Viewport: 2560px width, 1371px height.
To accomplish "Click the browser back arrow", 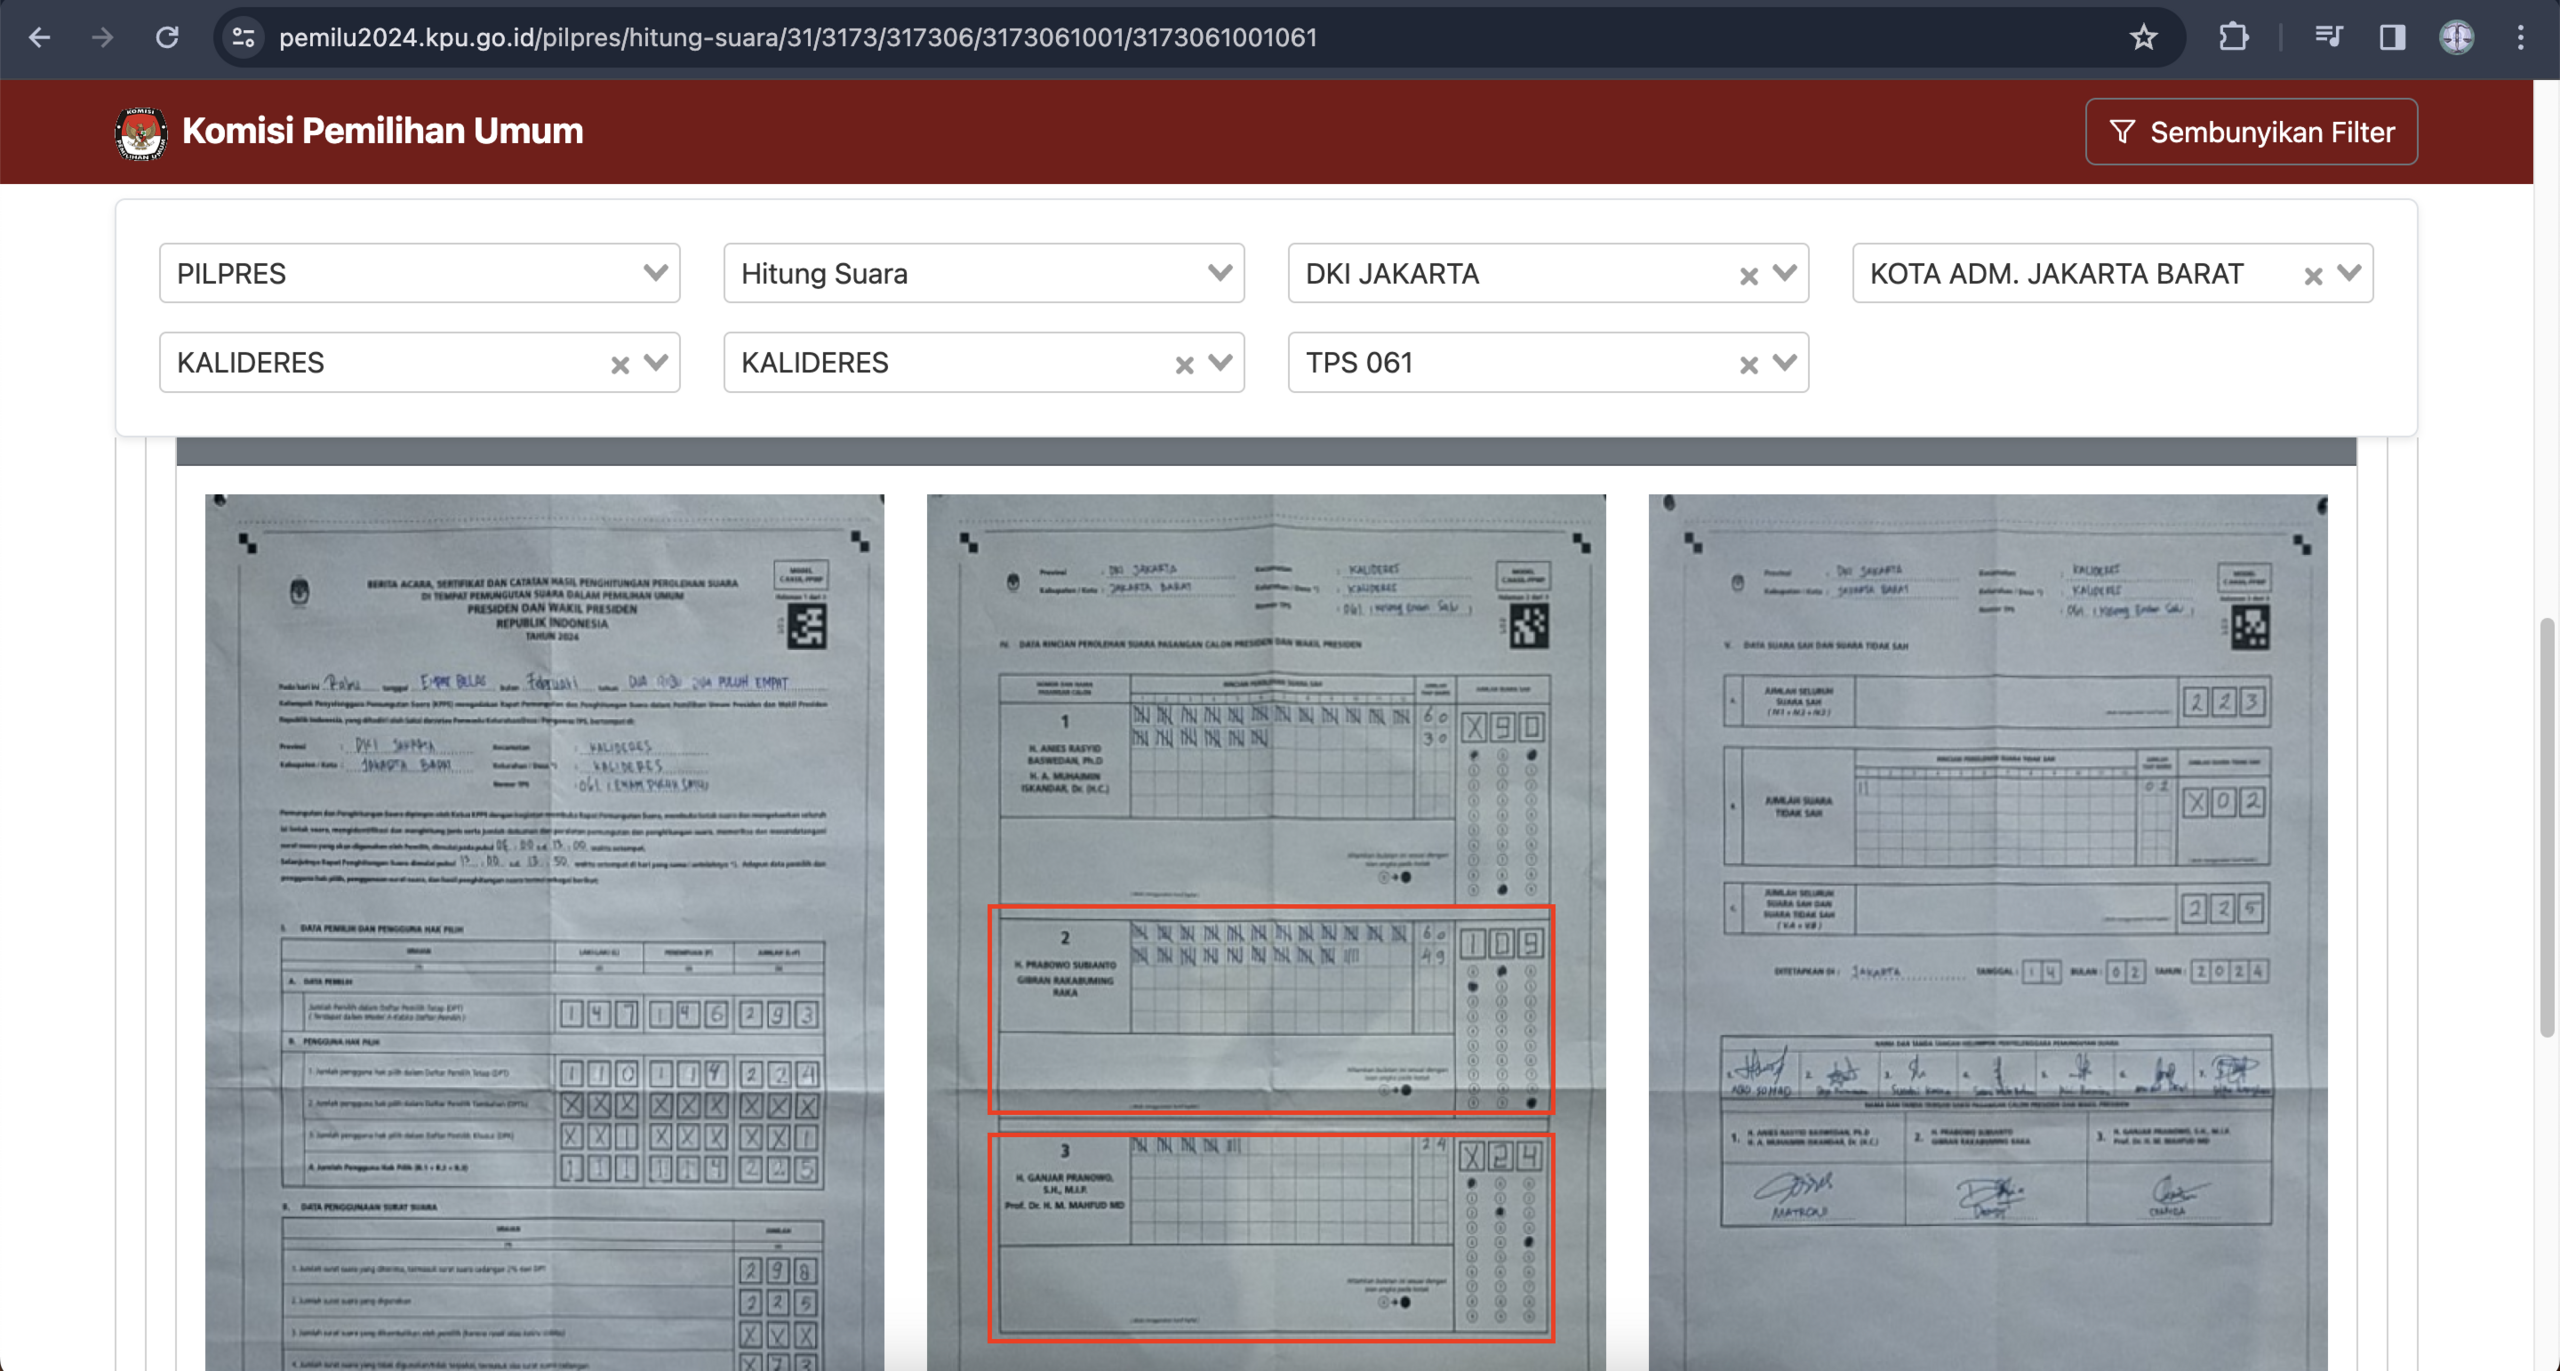I will (40, 38).
